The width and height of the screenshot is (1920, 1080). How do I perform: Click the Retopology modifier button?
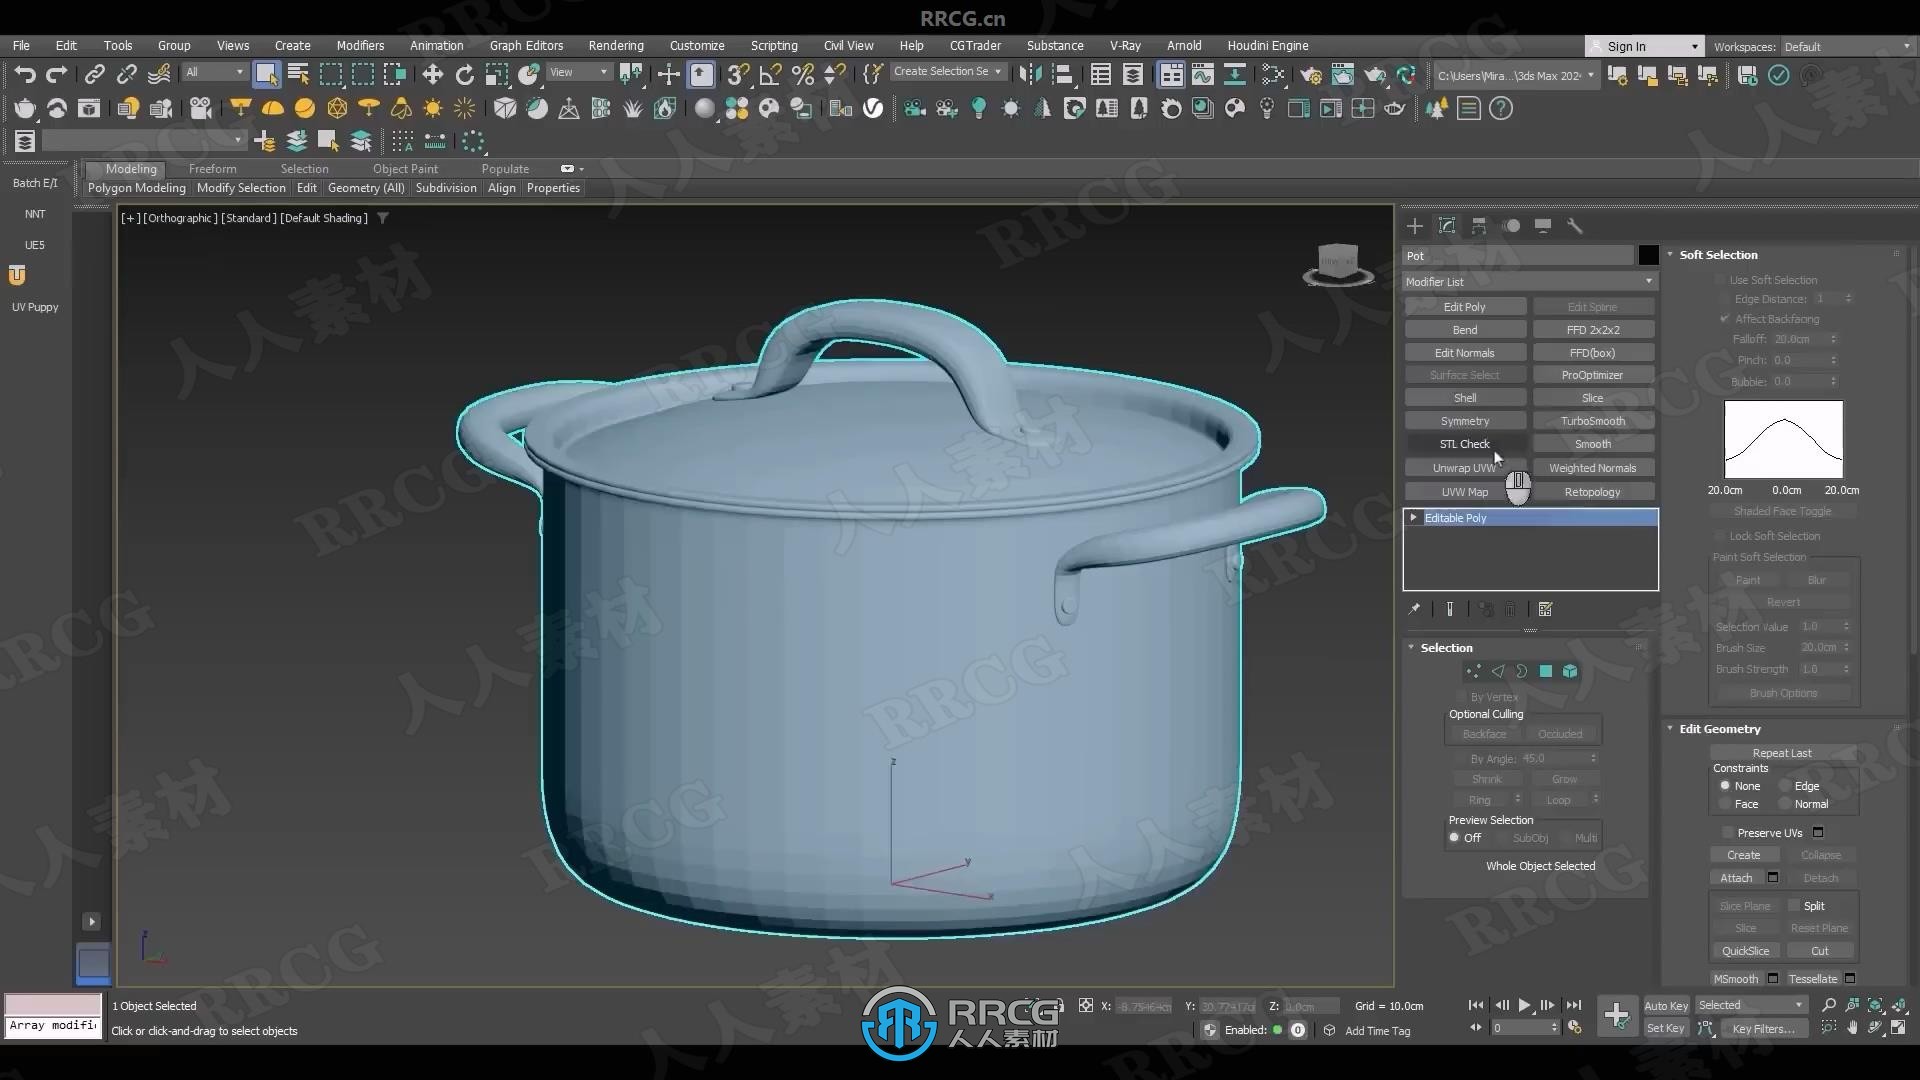click(x=1593, y=492)
